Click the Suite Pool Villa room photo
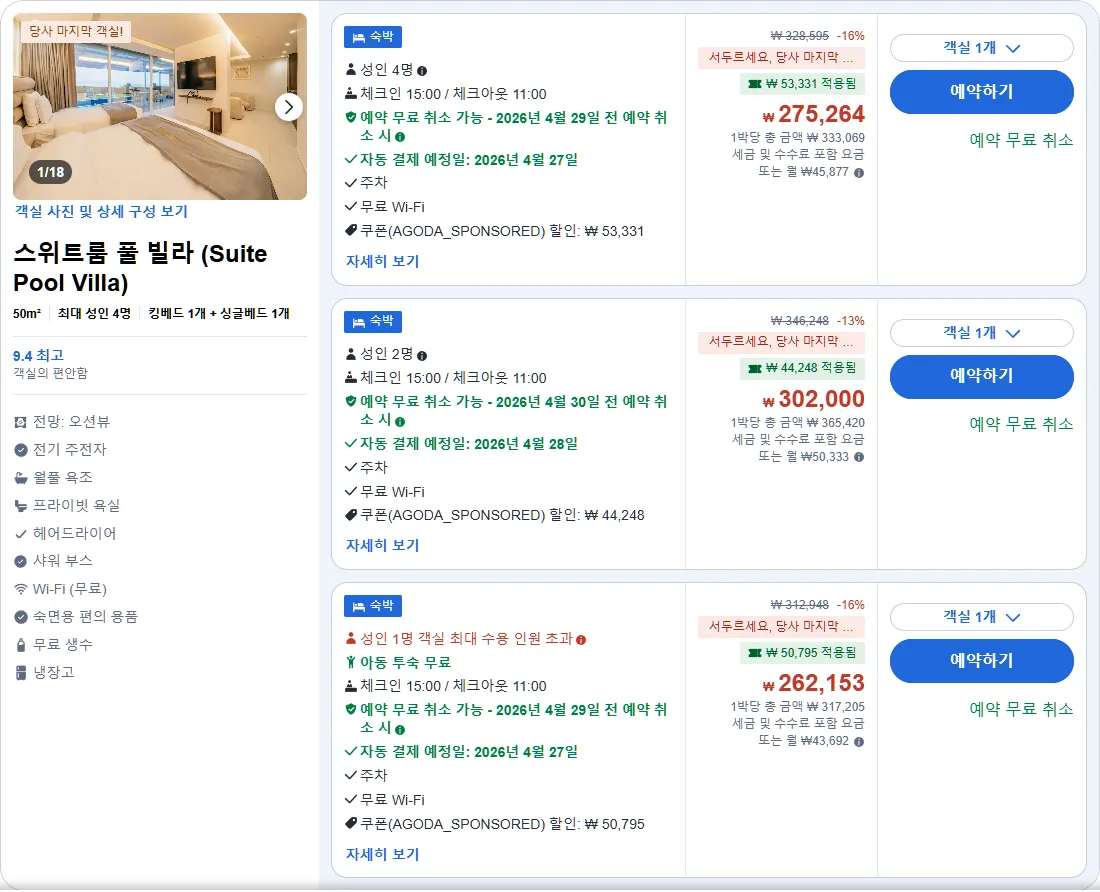The image size is (1100, 892). pos(160,107)
